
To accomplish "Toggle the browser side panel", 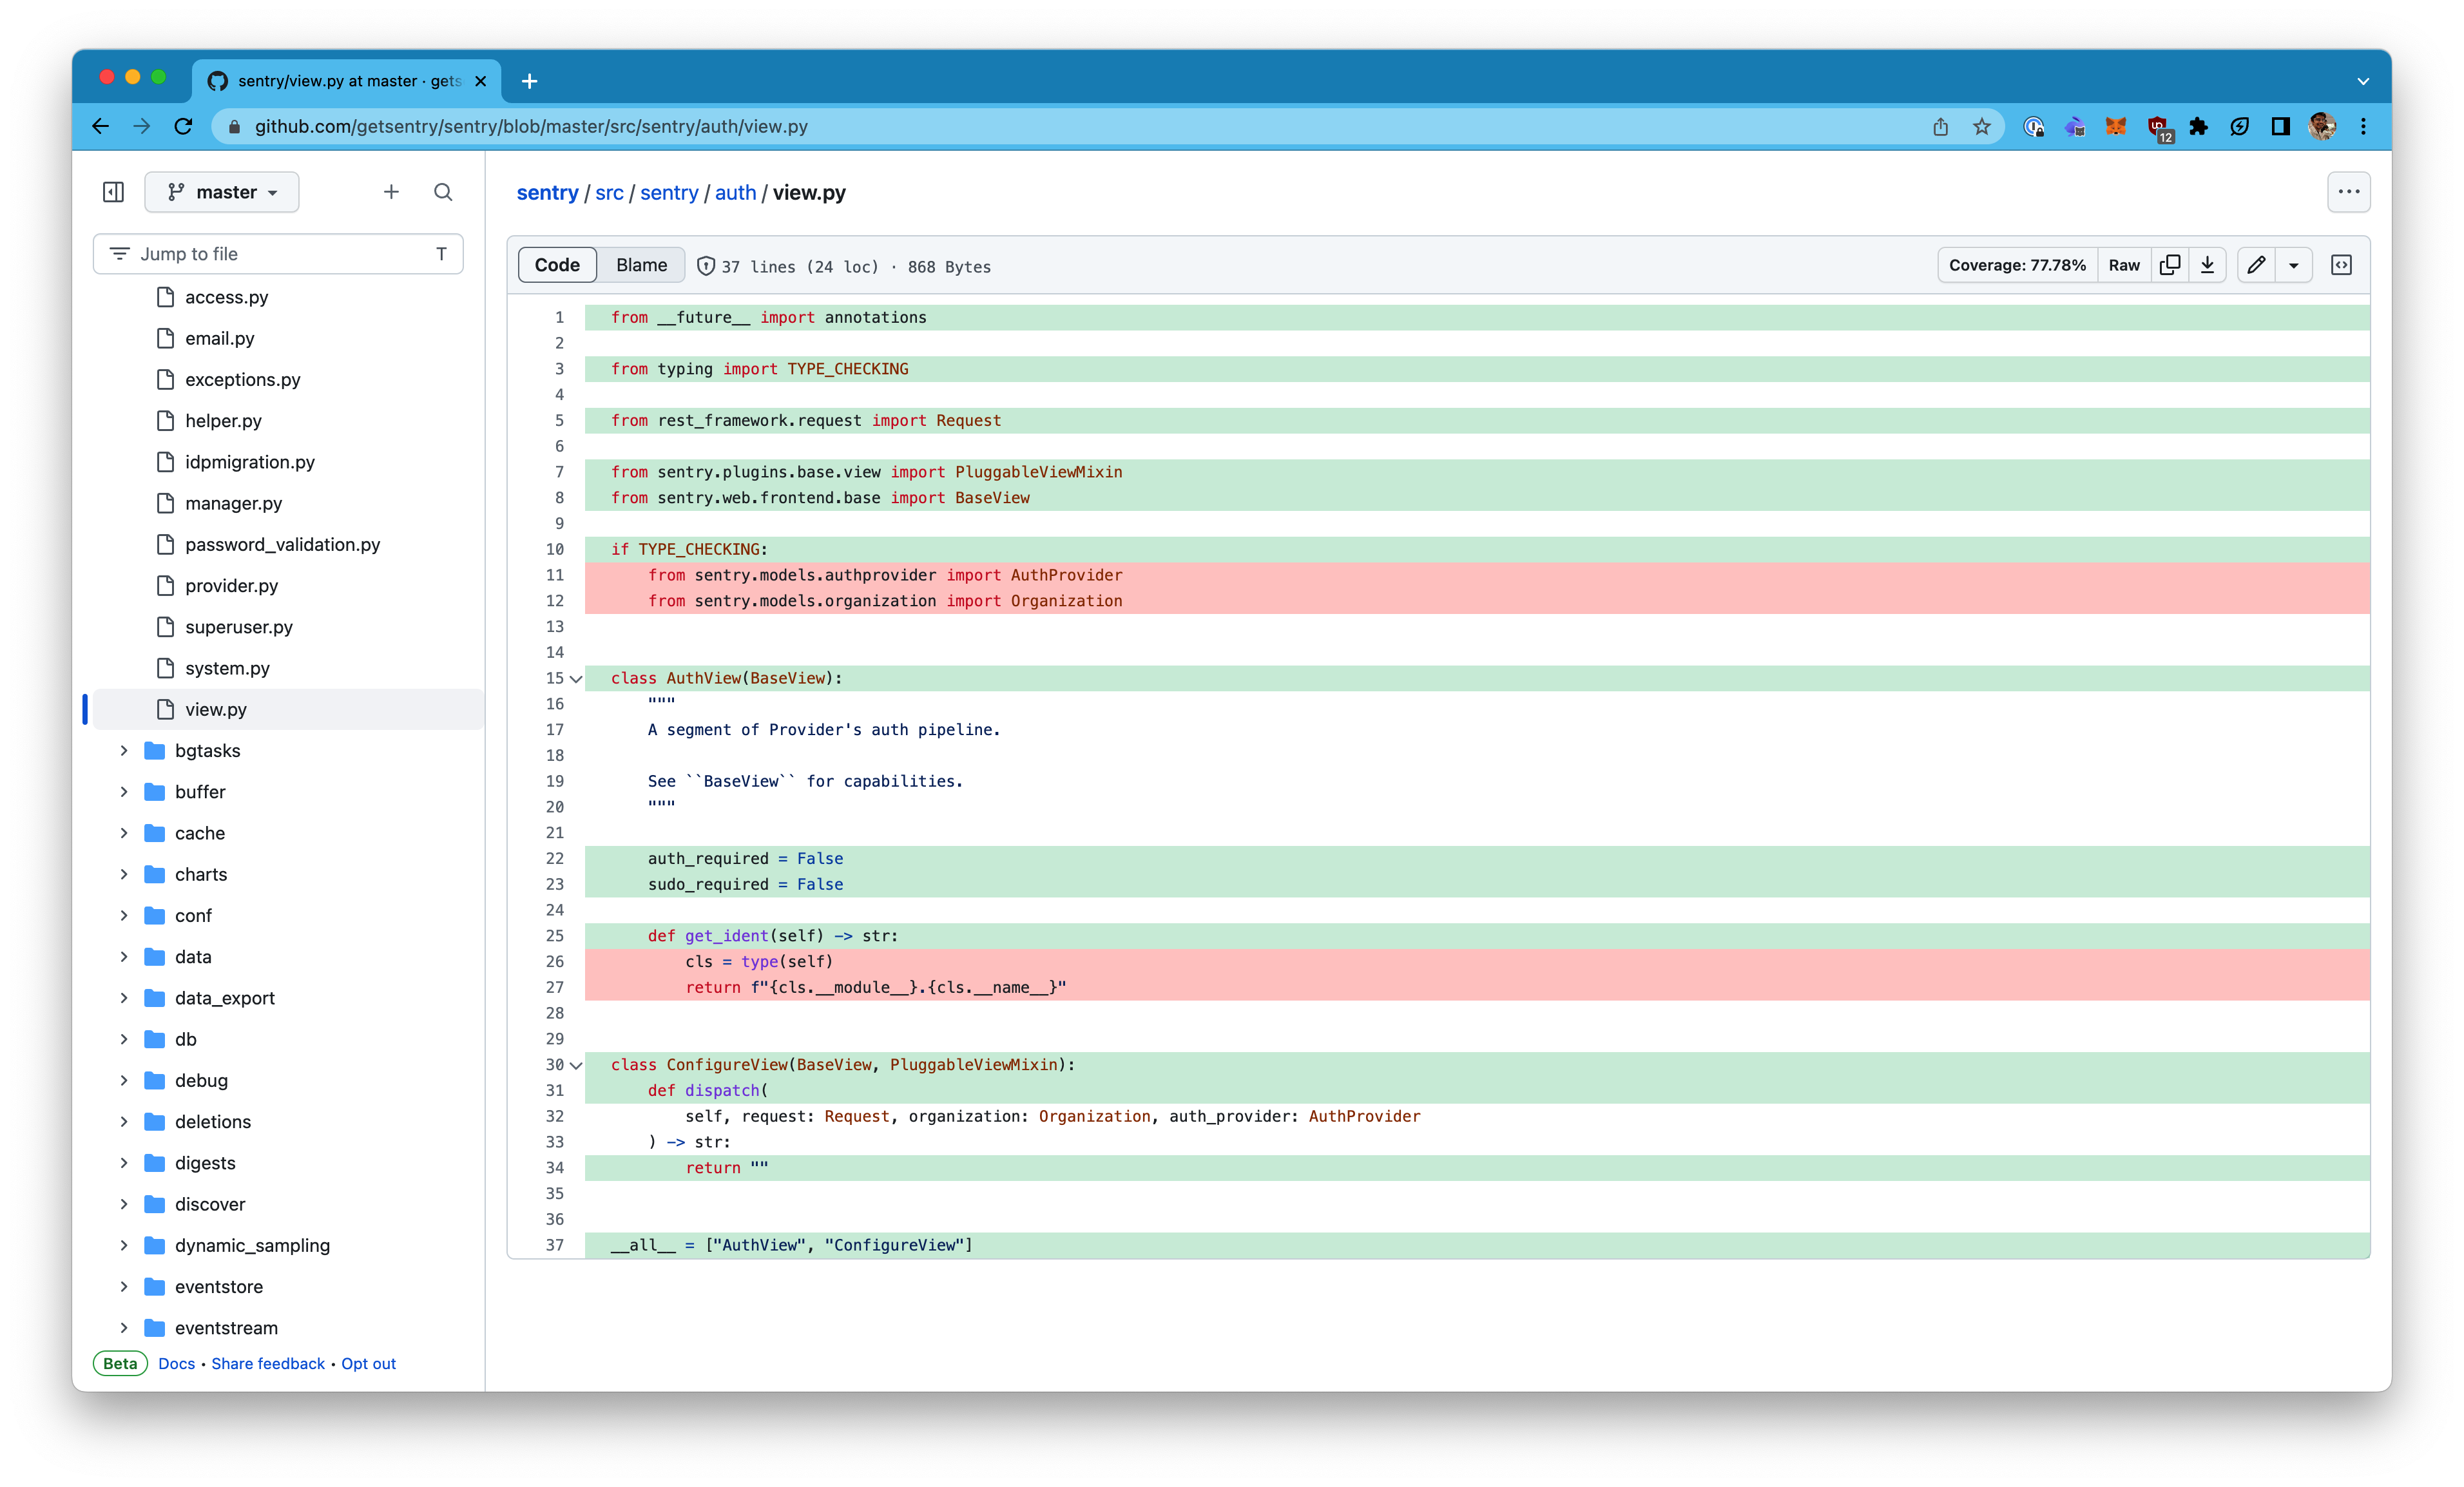I will coord(2280,126).
